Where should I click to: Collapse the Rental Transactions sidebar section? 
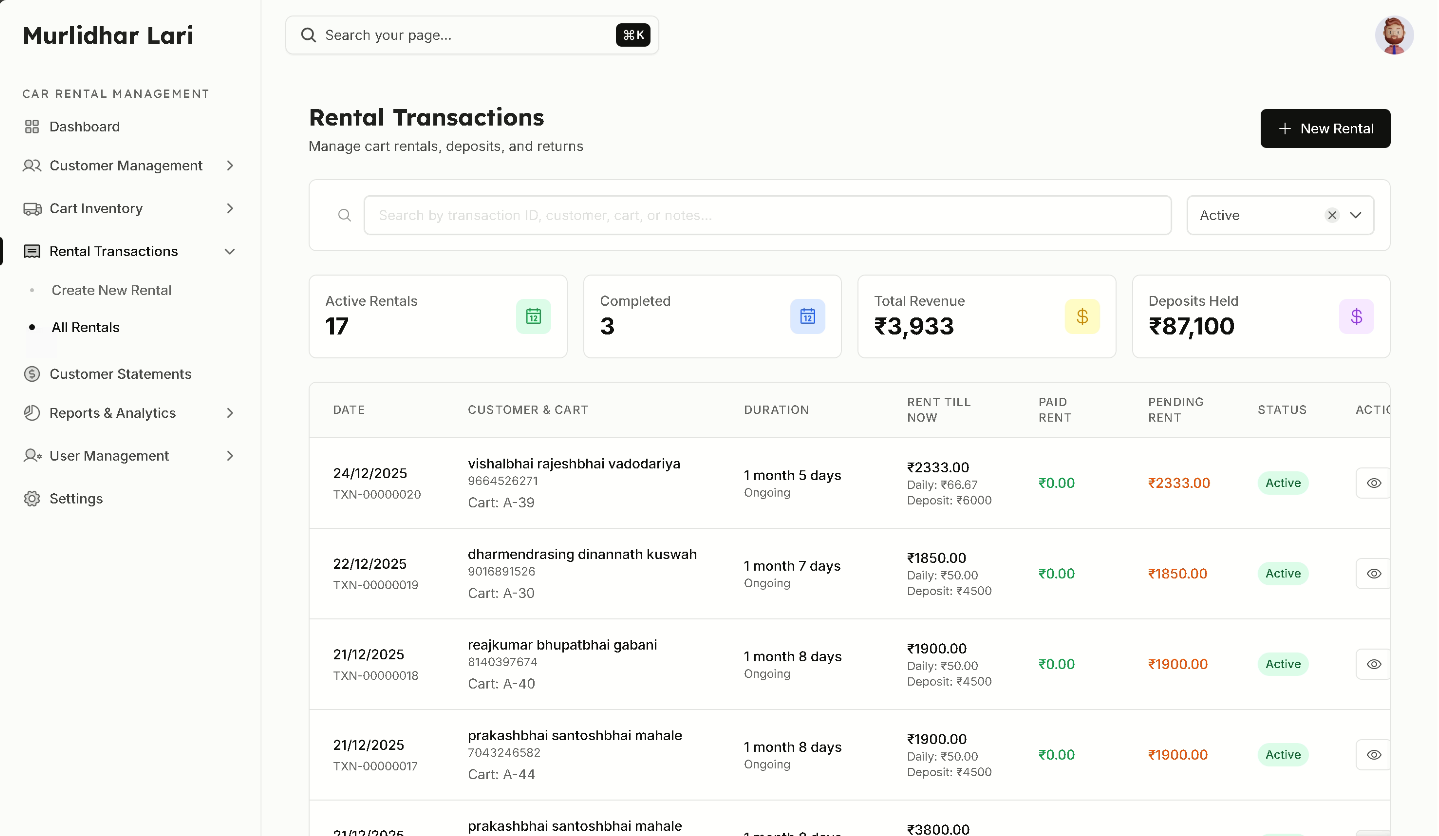pyautogui.click(x=231, y=251)
